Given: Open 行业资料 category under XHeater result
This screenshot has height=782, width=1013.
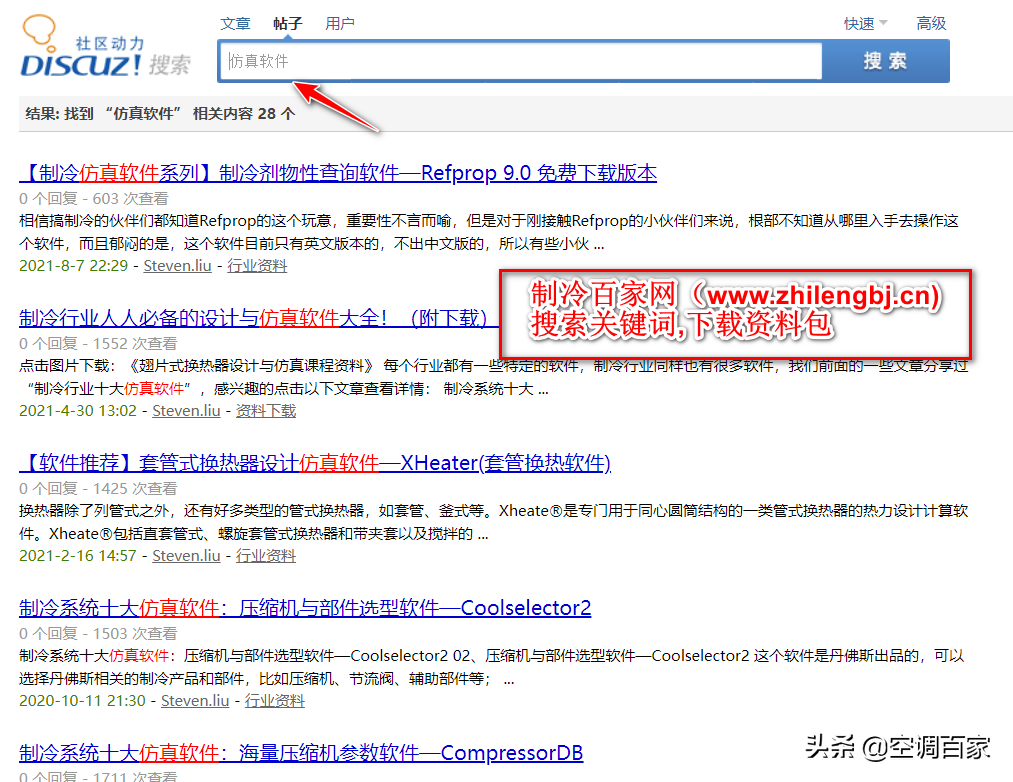Looking at the screenshot, I should coord(266,555).
